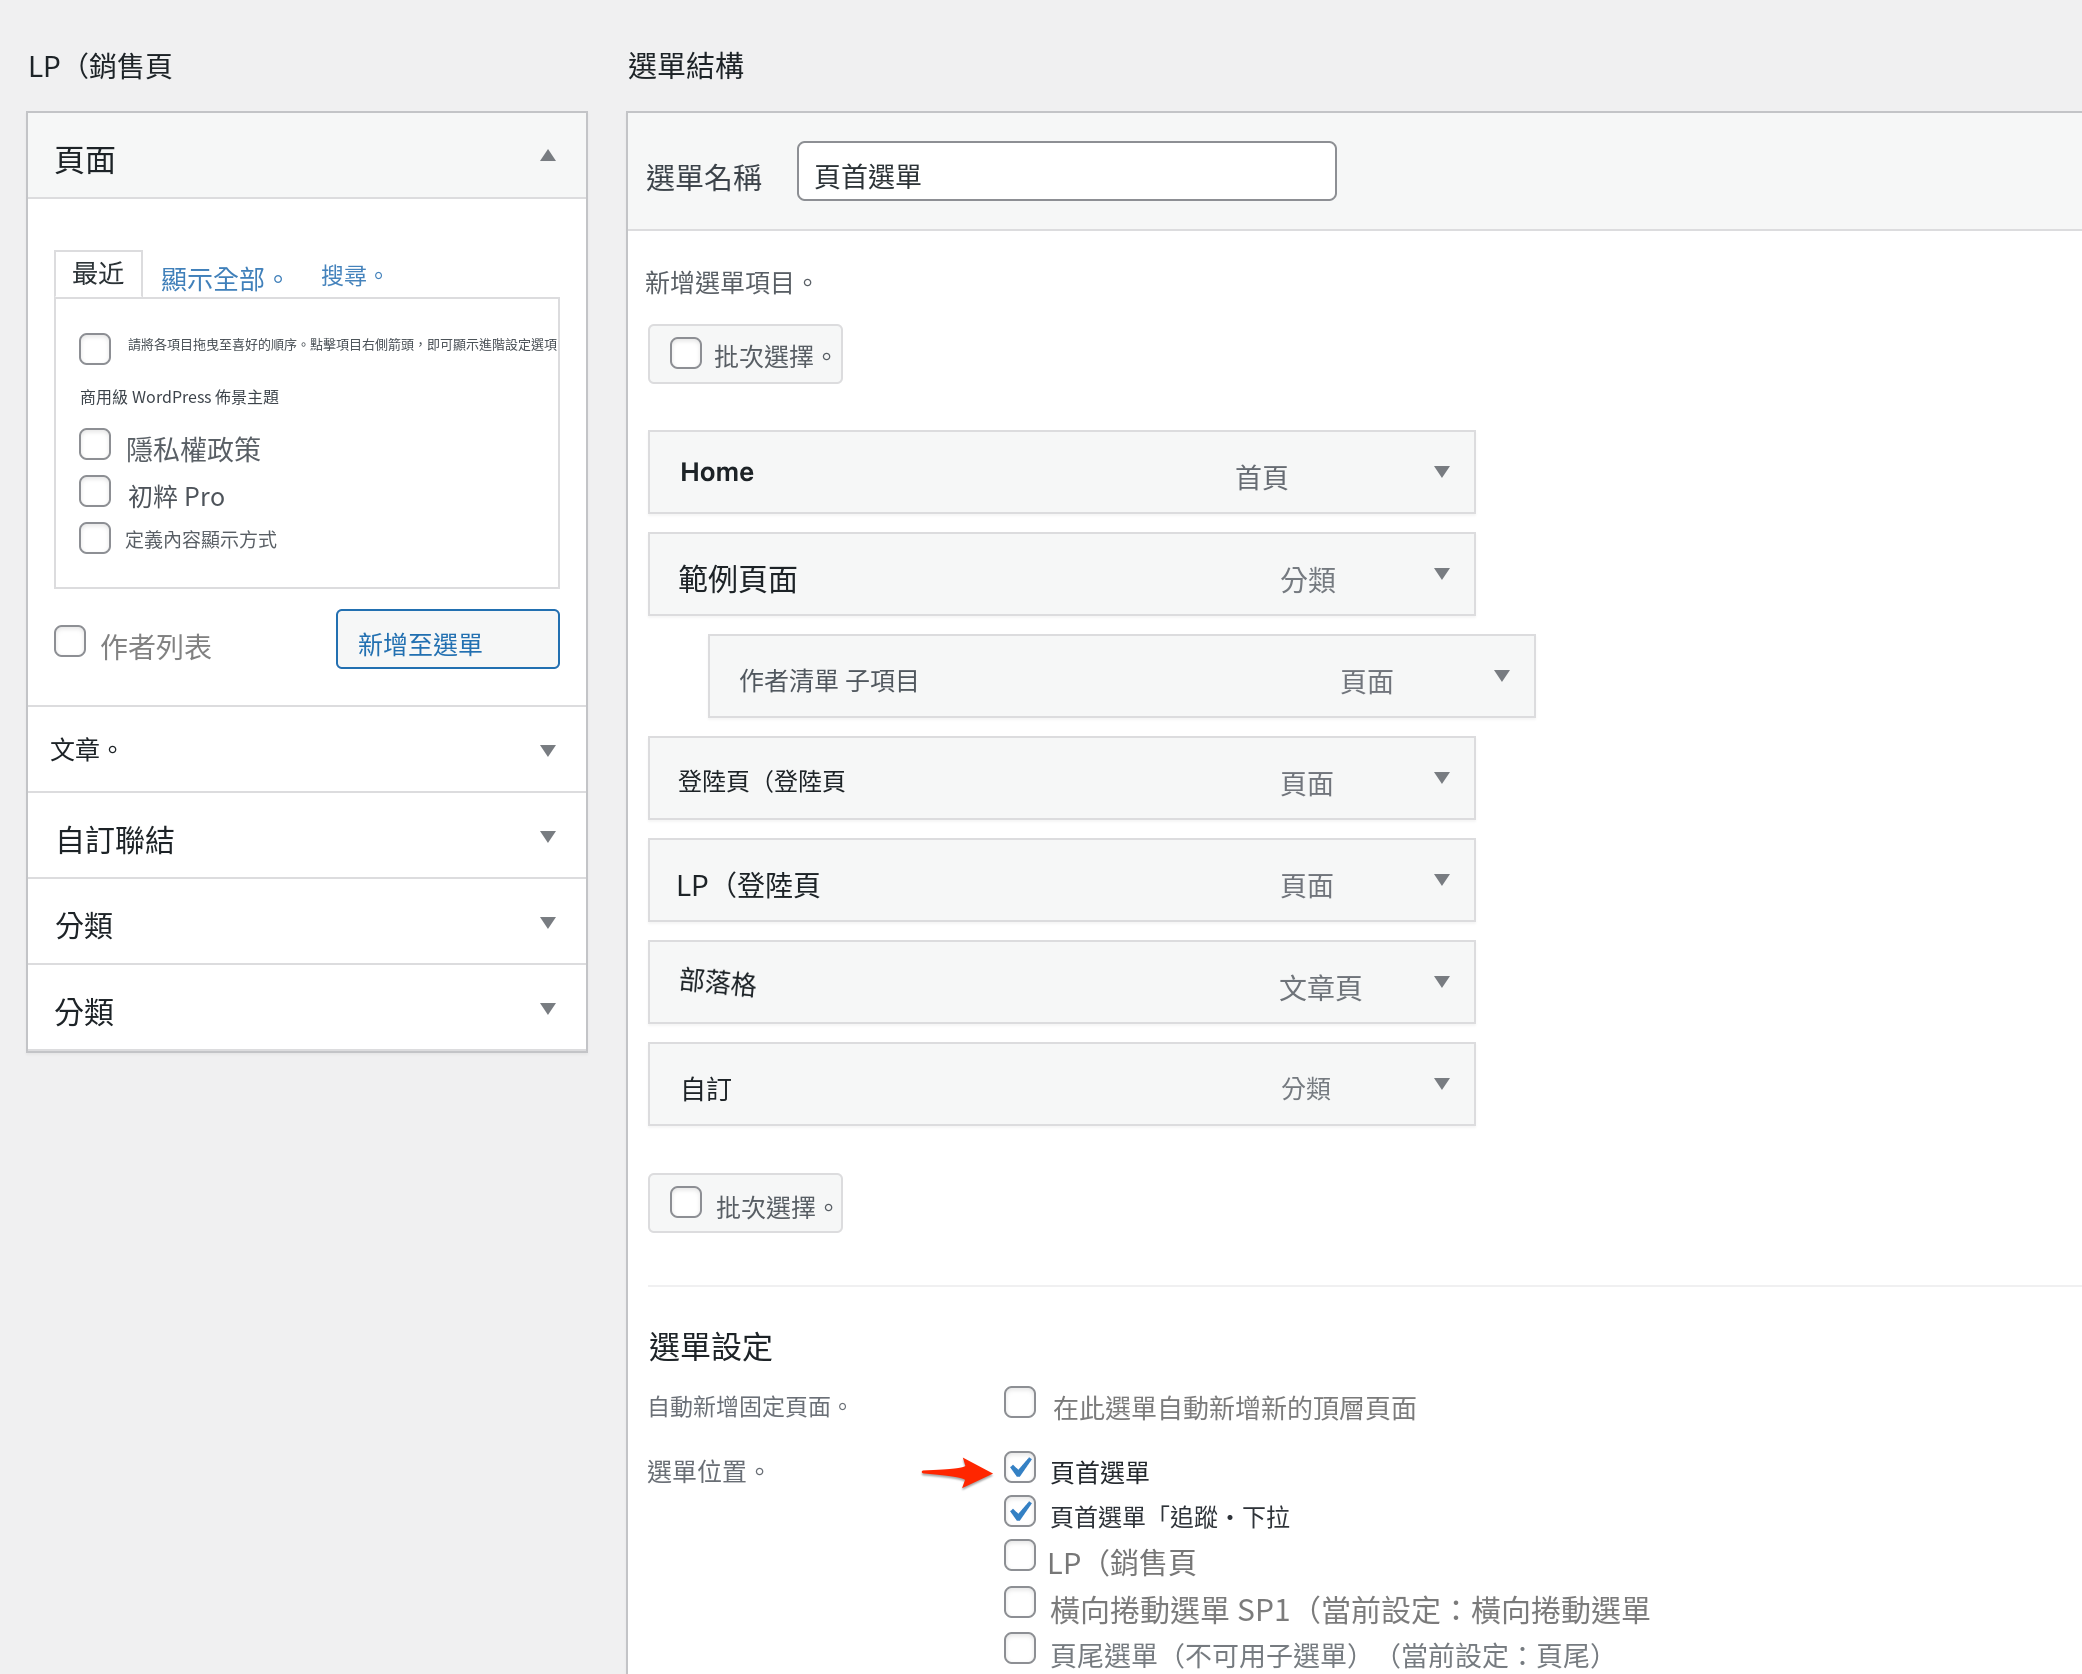Viewport: 2082px width, 1674px height.
Task: Click the LP（登陸頁 item label
Action: [x=749, y=885]
